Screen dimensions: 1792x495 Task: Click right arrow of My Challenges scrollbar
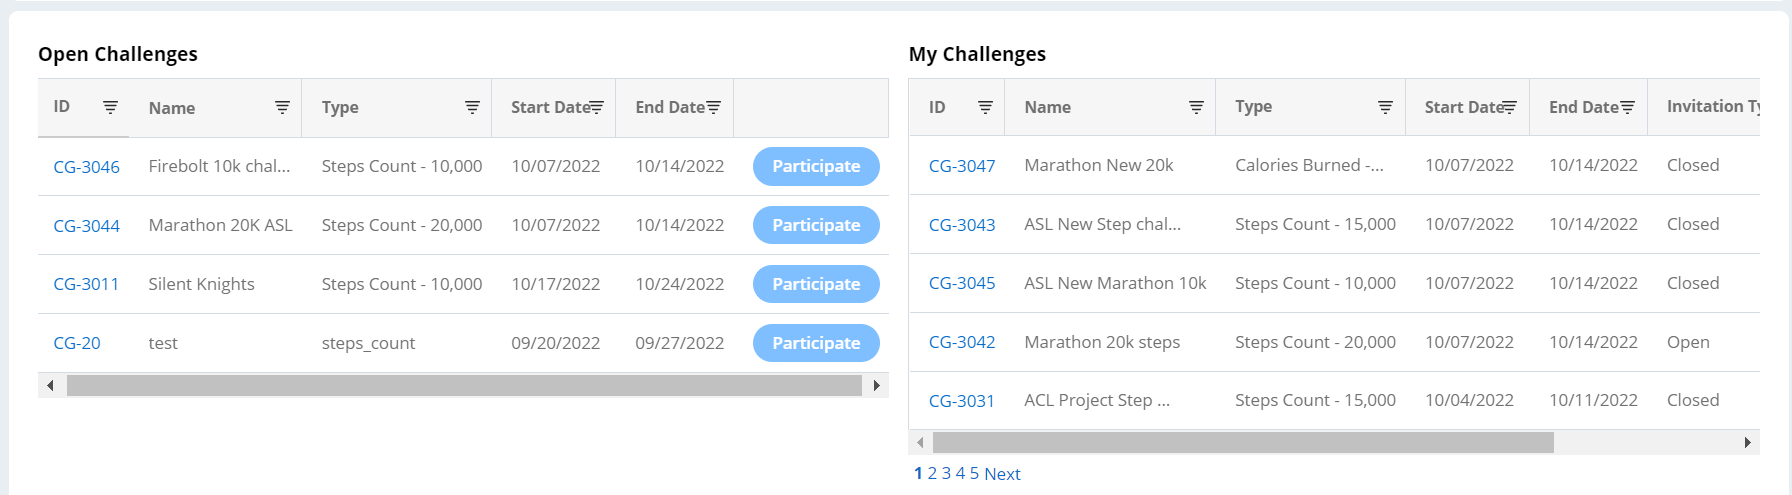pos(1747,442)
